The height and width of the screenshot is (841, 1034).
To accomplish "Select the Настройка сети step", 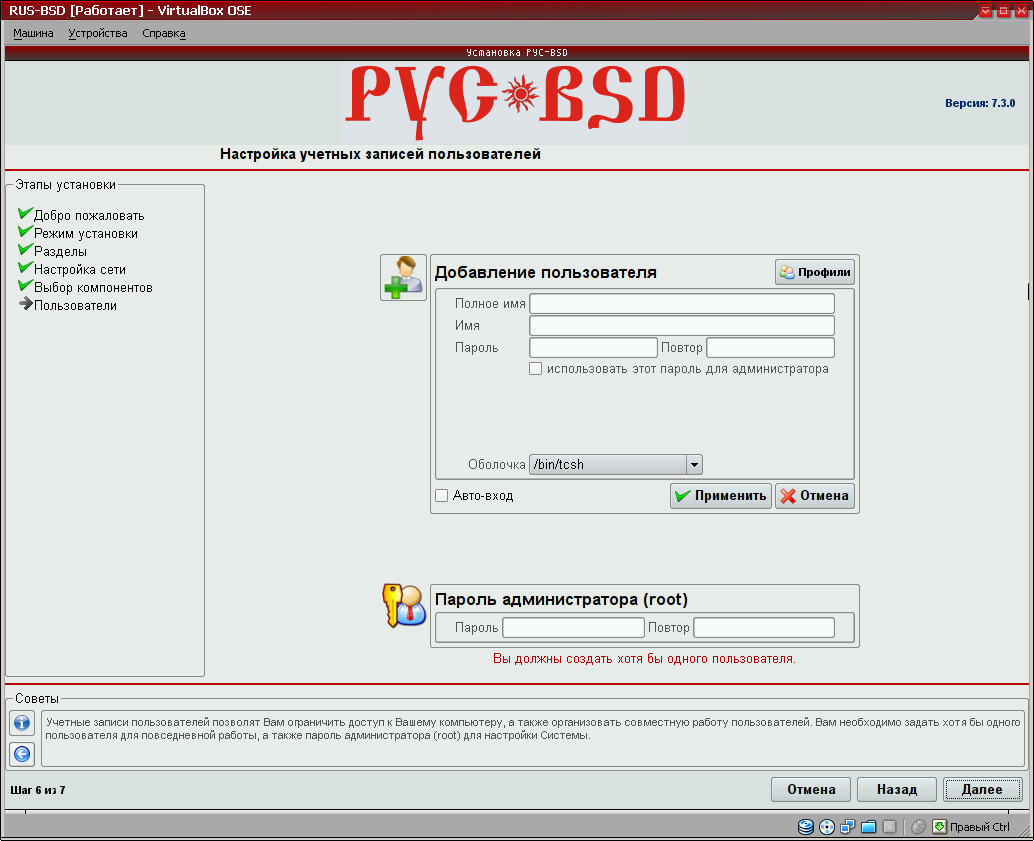I will [79, 269].
